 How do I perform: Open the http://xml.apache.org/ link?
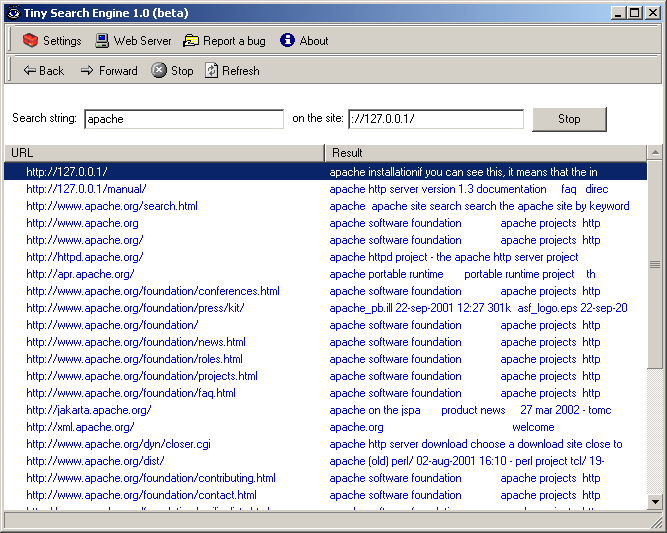click(x=80, y=427)
